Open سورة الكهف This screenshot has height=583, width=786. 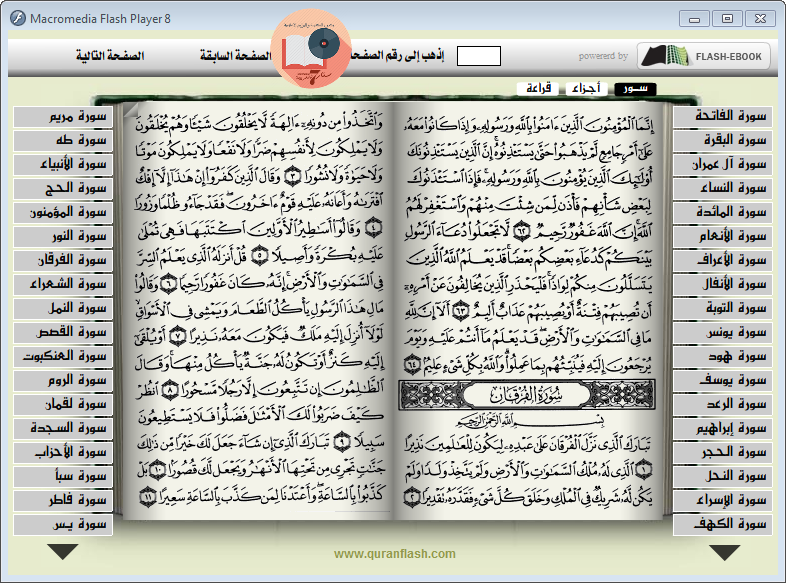pyautogui.click(x=722, y=524)
